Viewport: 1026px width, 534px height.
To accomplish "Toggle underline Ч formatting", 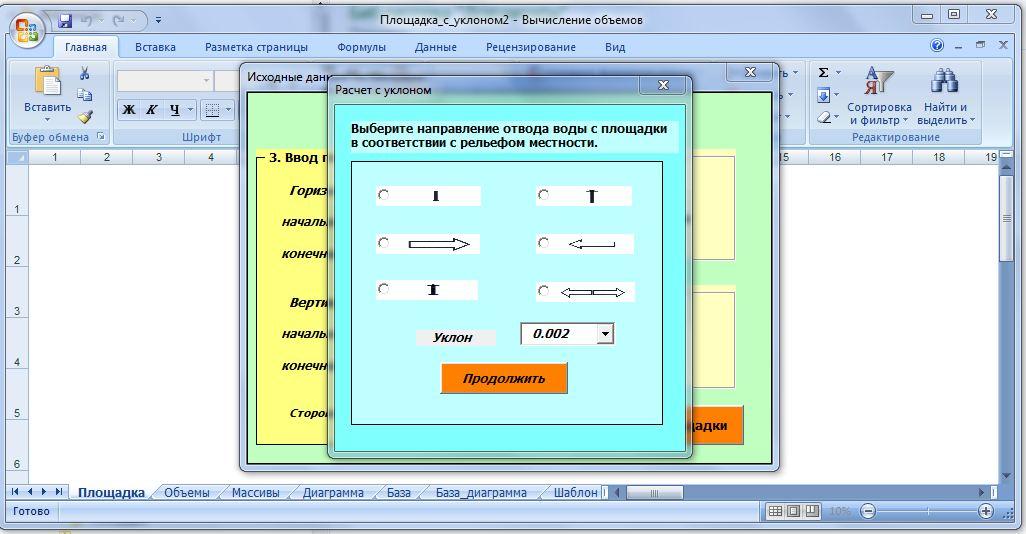I will pos(174,109).
